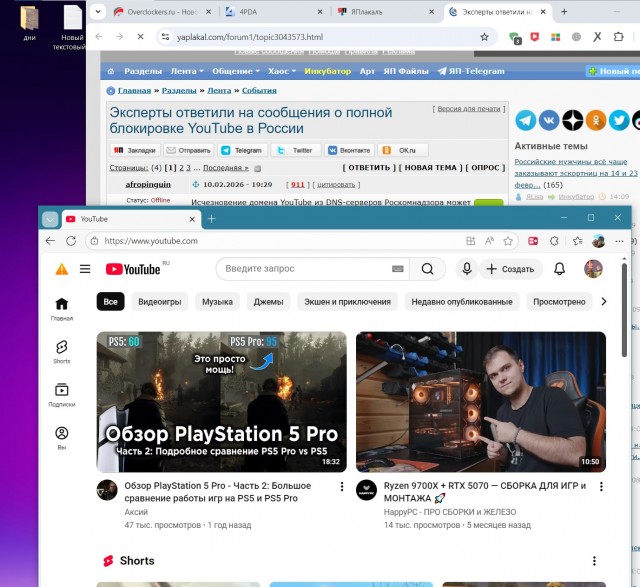
Task: Bookmark the yaplakal page with Chrome star
Action: tap(484, 37)
